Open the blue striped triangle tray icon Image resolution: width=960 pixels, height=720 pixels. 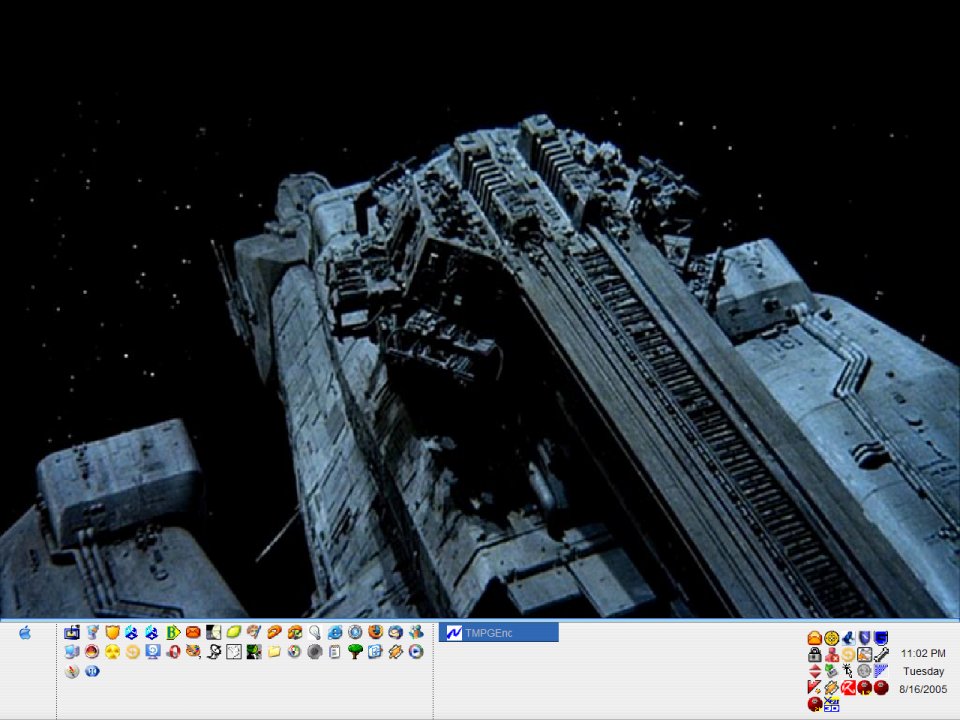click(881, 671)
